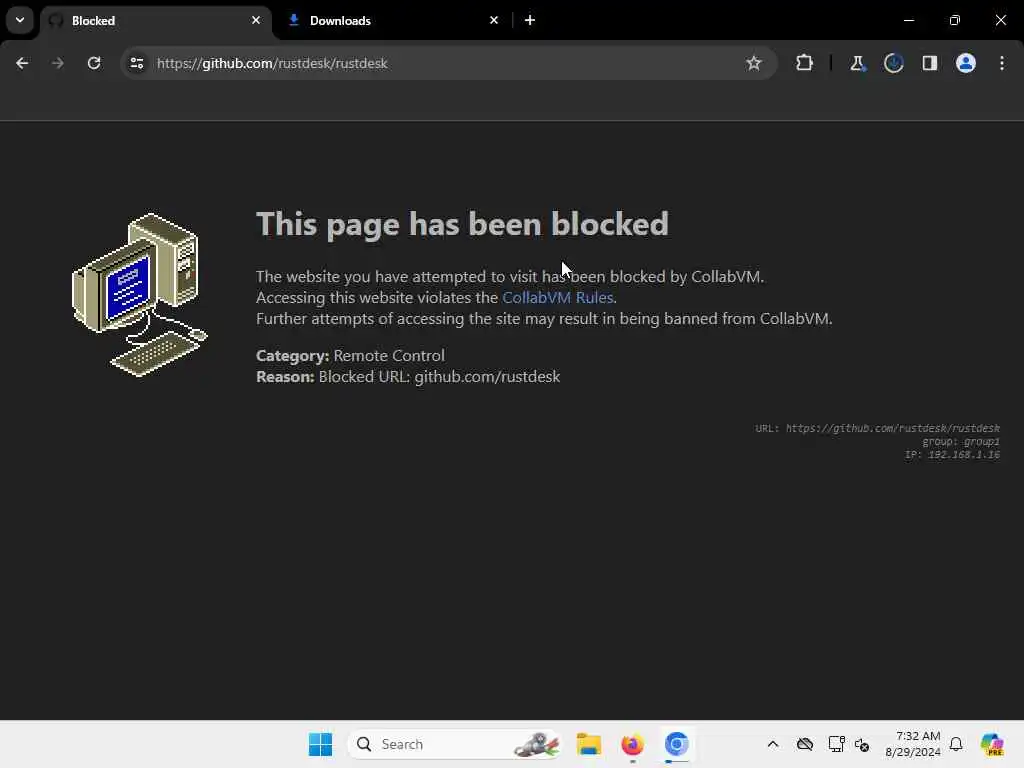Click the CollabVM computer logo image
Image resolution: width=1024 pixels, height=768 pixels.
point(139,295)
